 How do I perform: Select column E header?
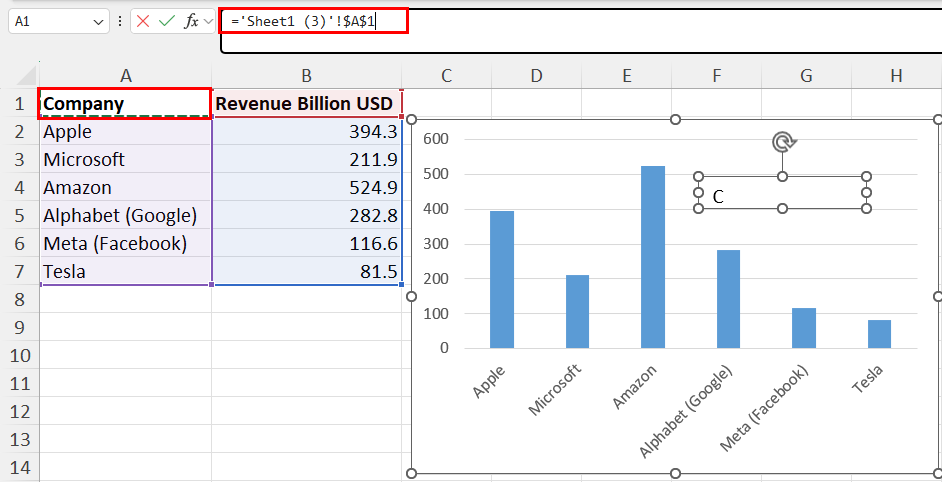627,76
